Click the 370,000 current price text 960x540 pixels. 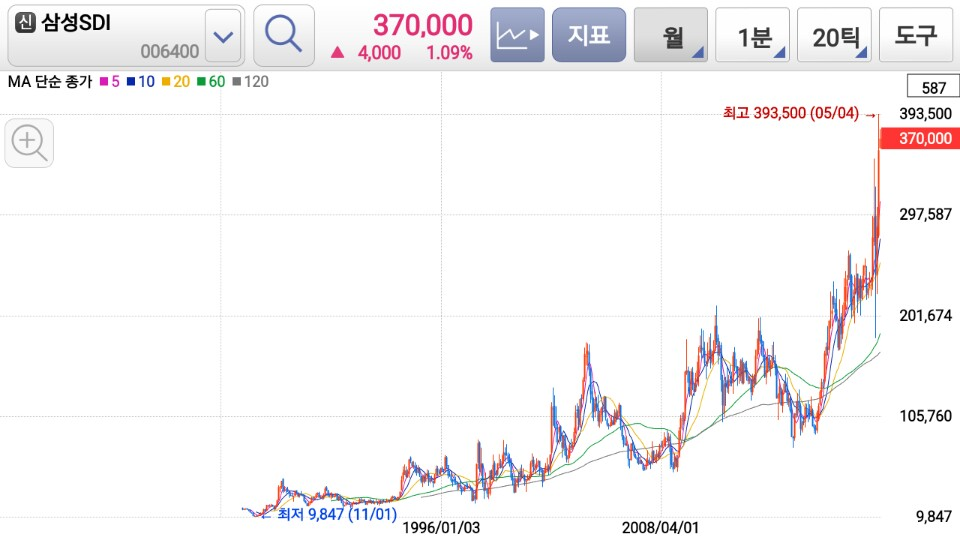423,25
